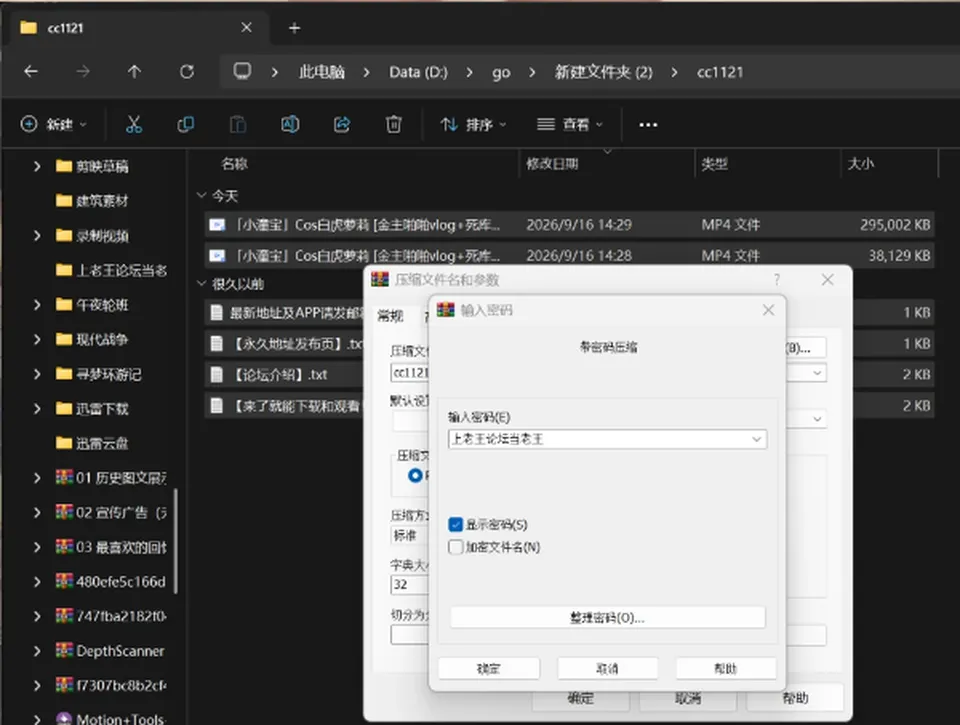This screenshot has width=960, height=725.
Task: Click go in the address breadcrumb
Action: tap(501, 73)
